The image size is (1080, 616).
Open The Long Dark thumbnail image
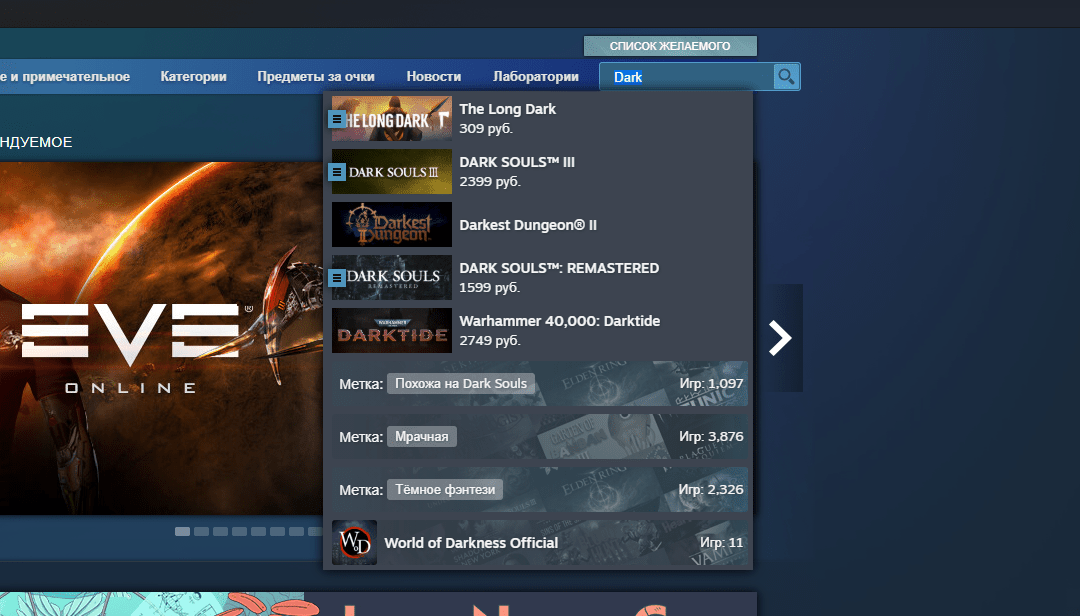pos(392,119)
